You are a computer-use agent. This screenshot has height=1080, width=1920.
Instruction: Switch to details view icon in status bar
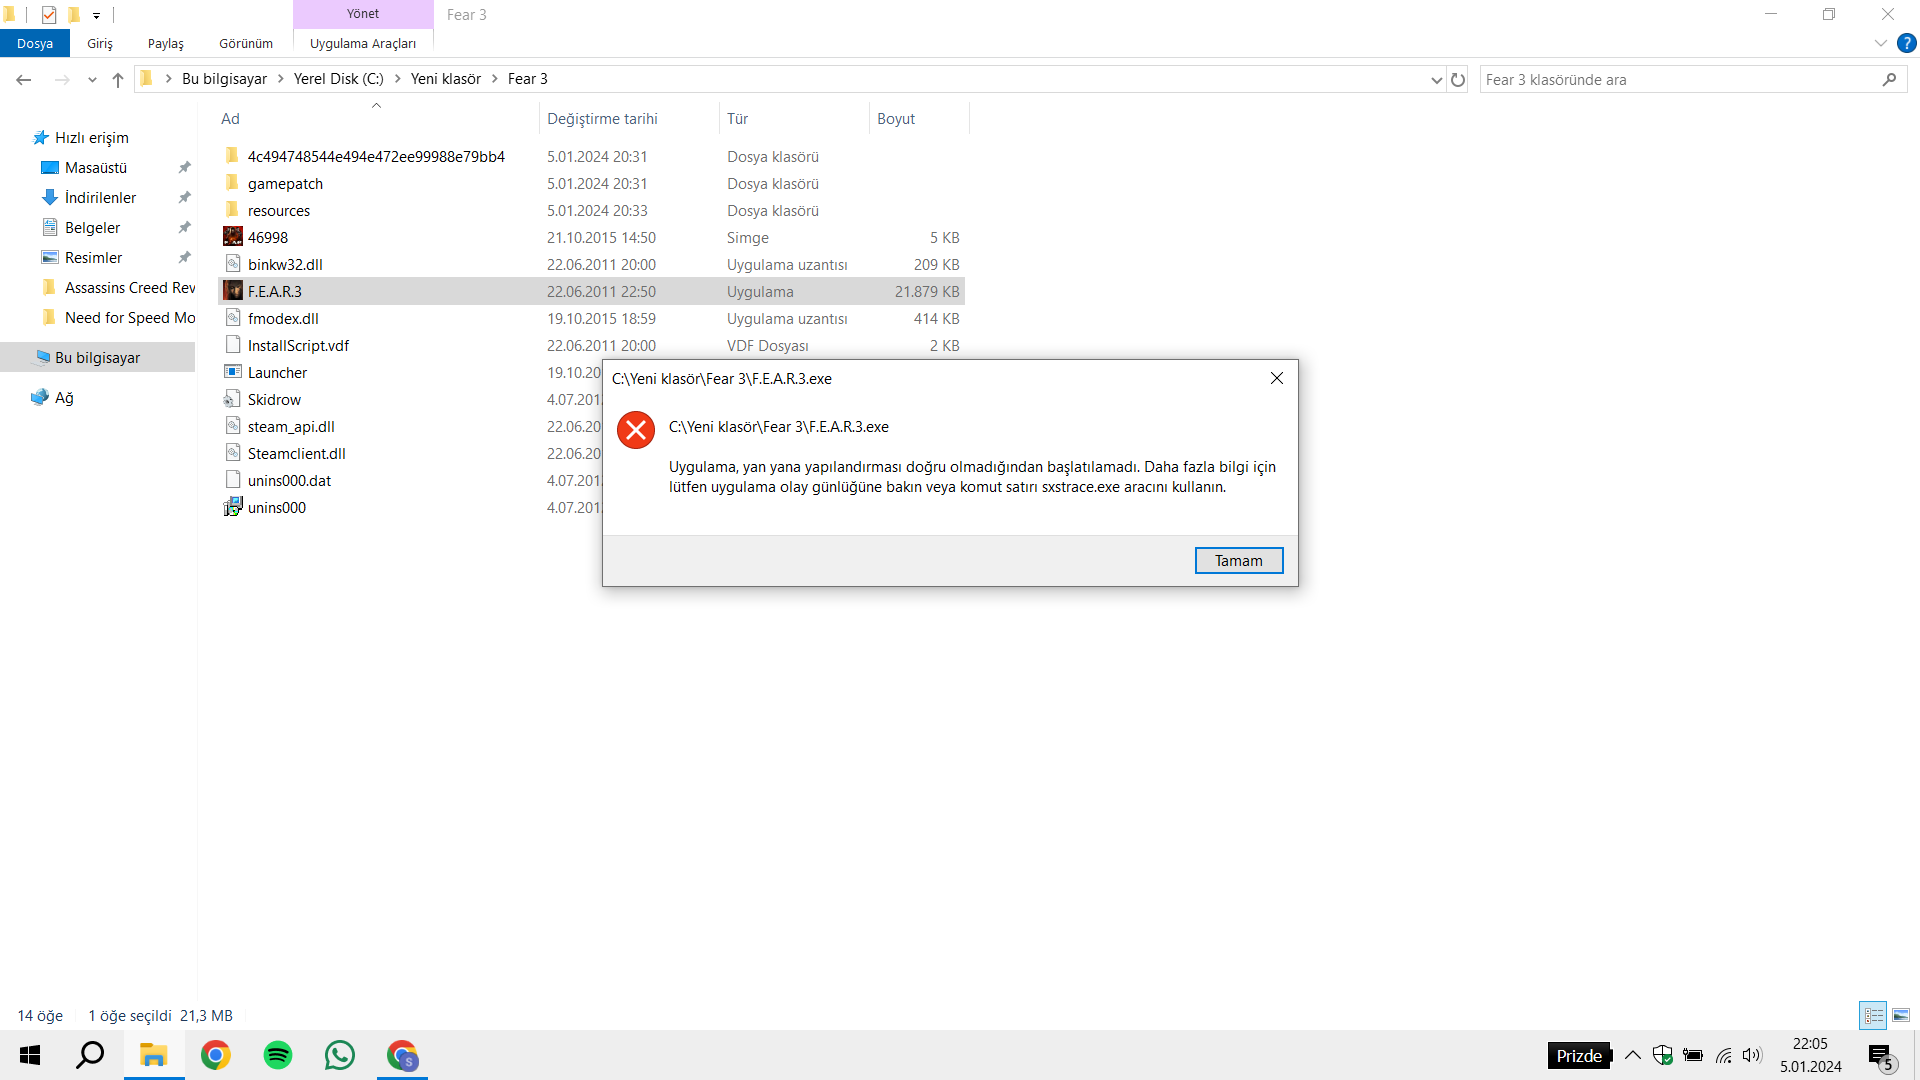pyautogui.click(x=1873, y=1016)
